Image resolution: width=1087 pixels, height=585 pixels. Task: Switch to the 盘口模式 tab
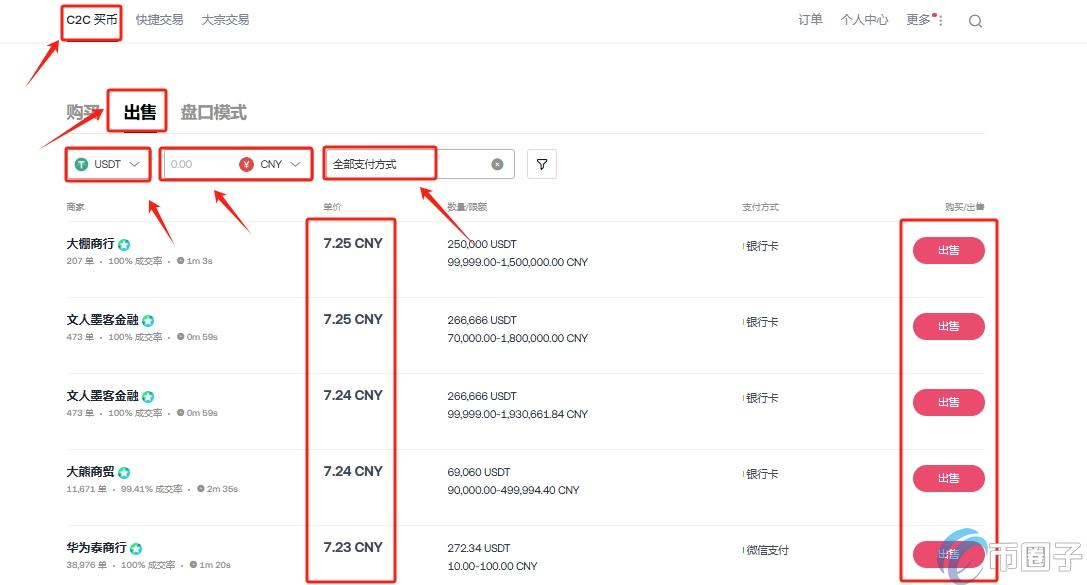click(x=213, y=112)
